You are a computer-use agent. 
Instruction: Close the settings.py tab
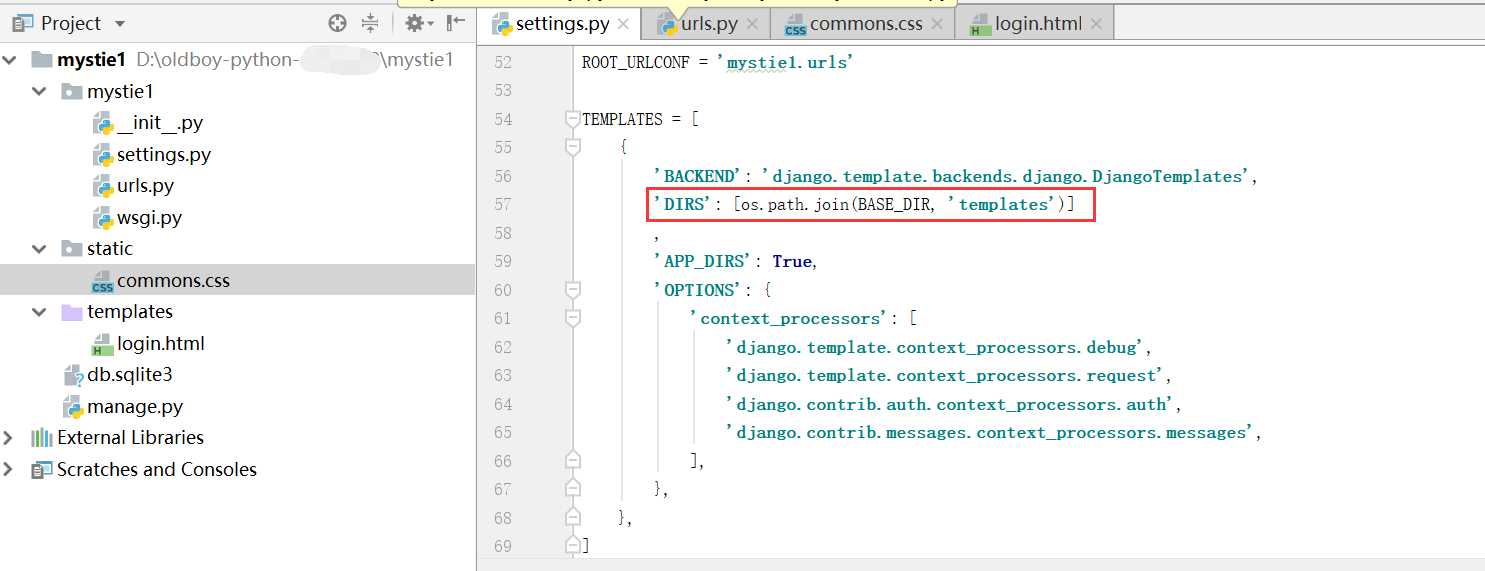tap(624, 24)
